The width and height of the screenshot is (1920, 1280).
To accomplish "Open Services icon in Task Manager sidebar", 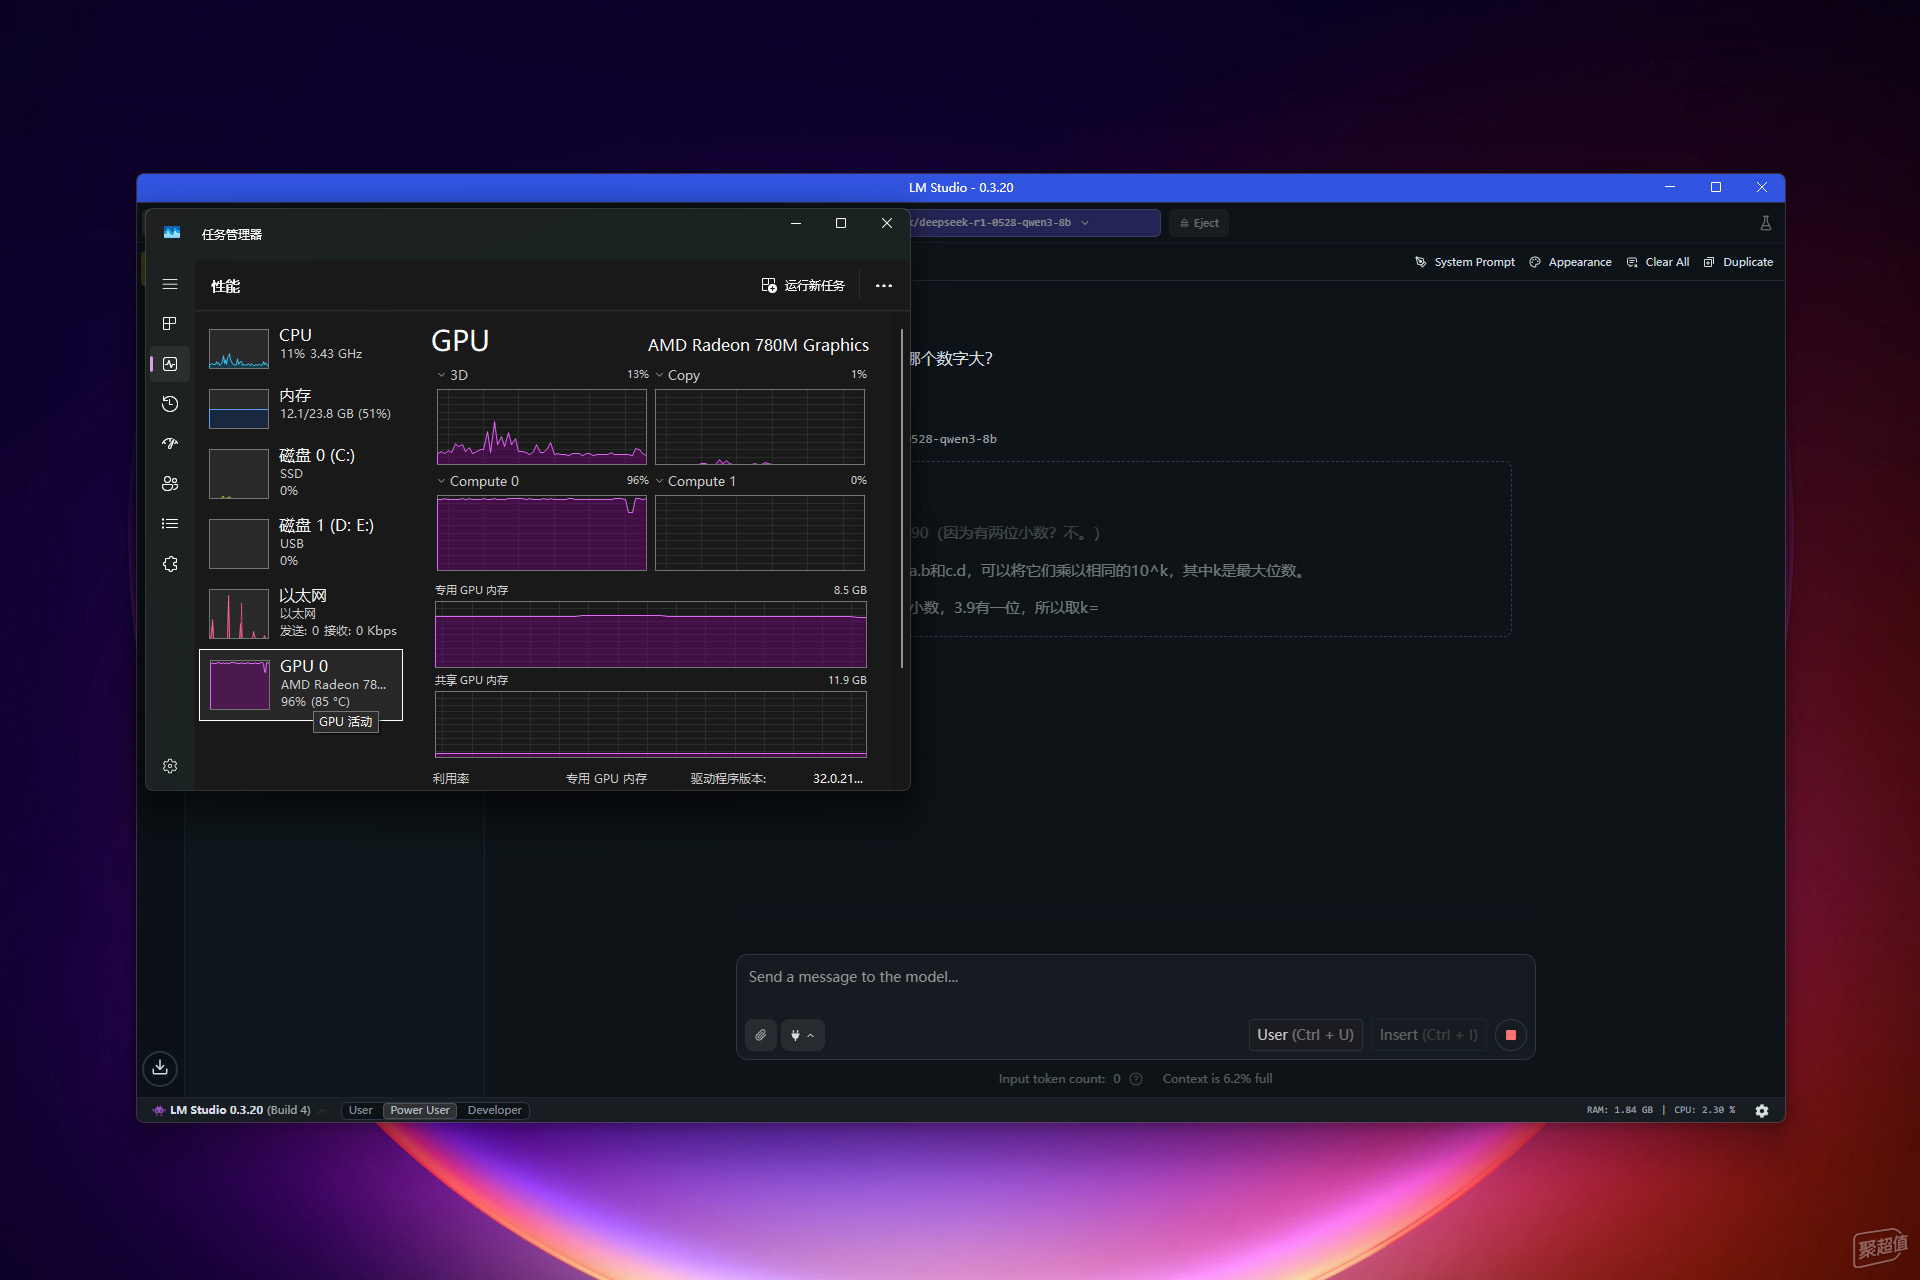I will [170, 564].
